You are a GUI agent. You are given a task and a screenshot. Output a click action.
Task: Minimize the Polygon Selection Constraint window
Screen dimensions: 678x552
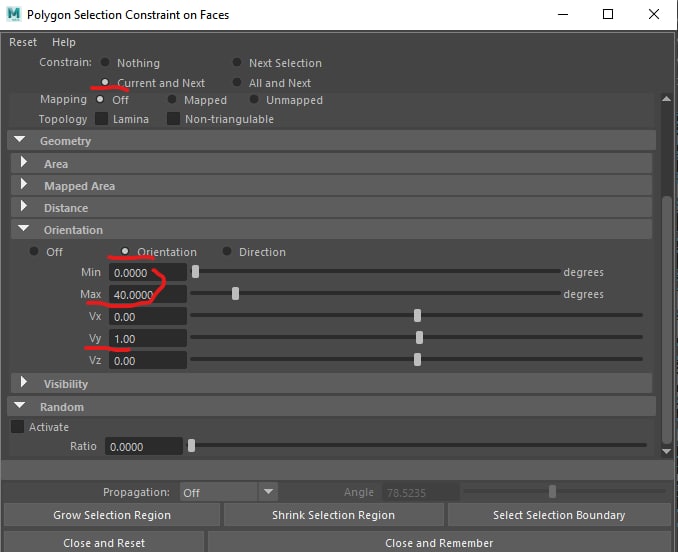pos(563,14)
